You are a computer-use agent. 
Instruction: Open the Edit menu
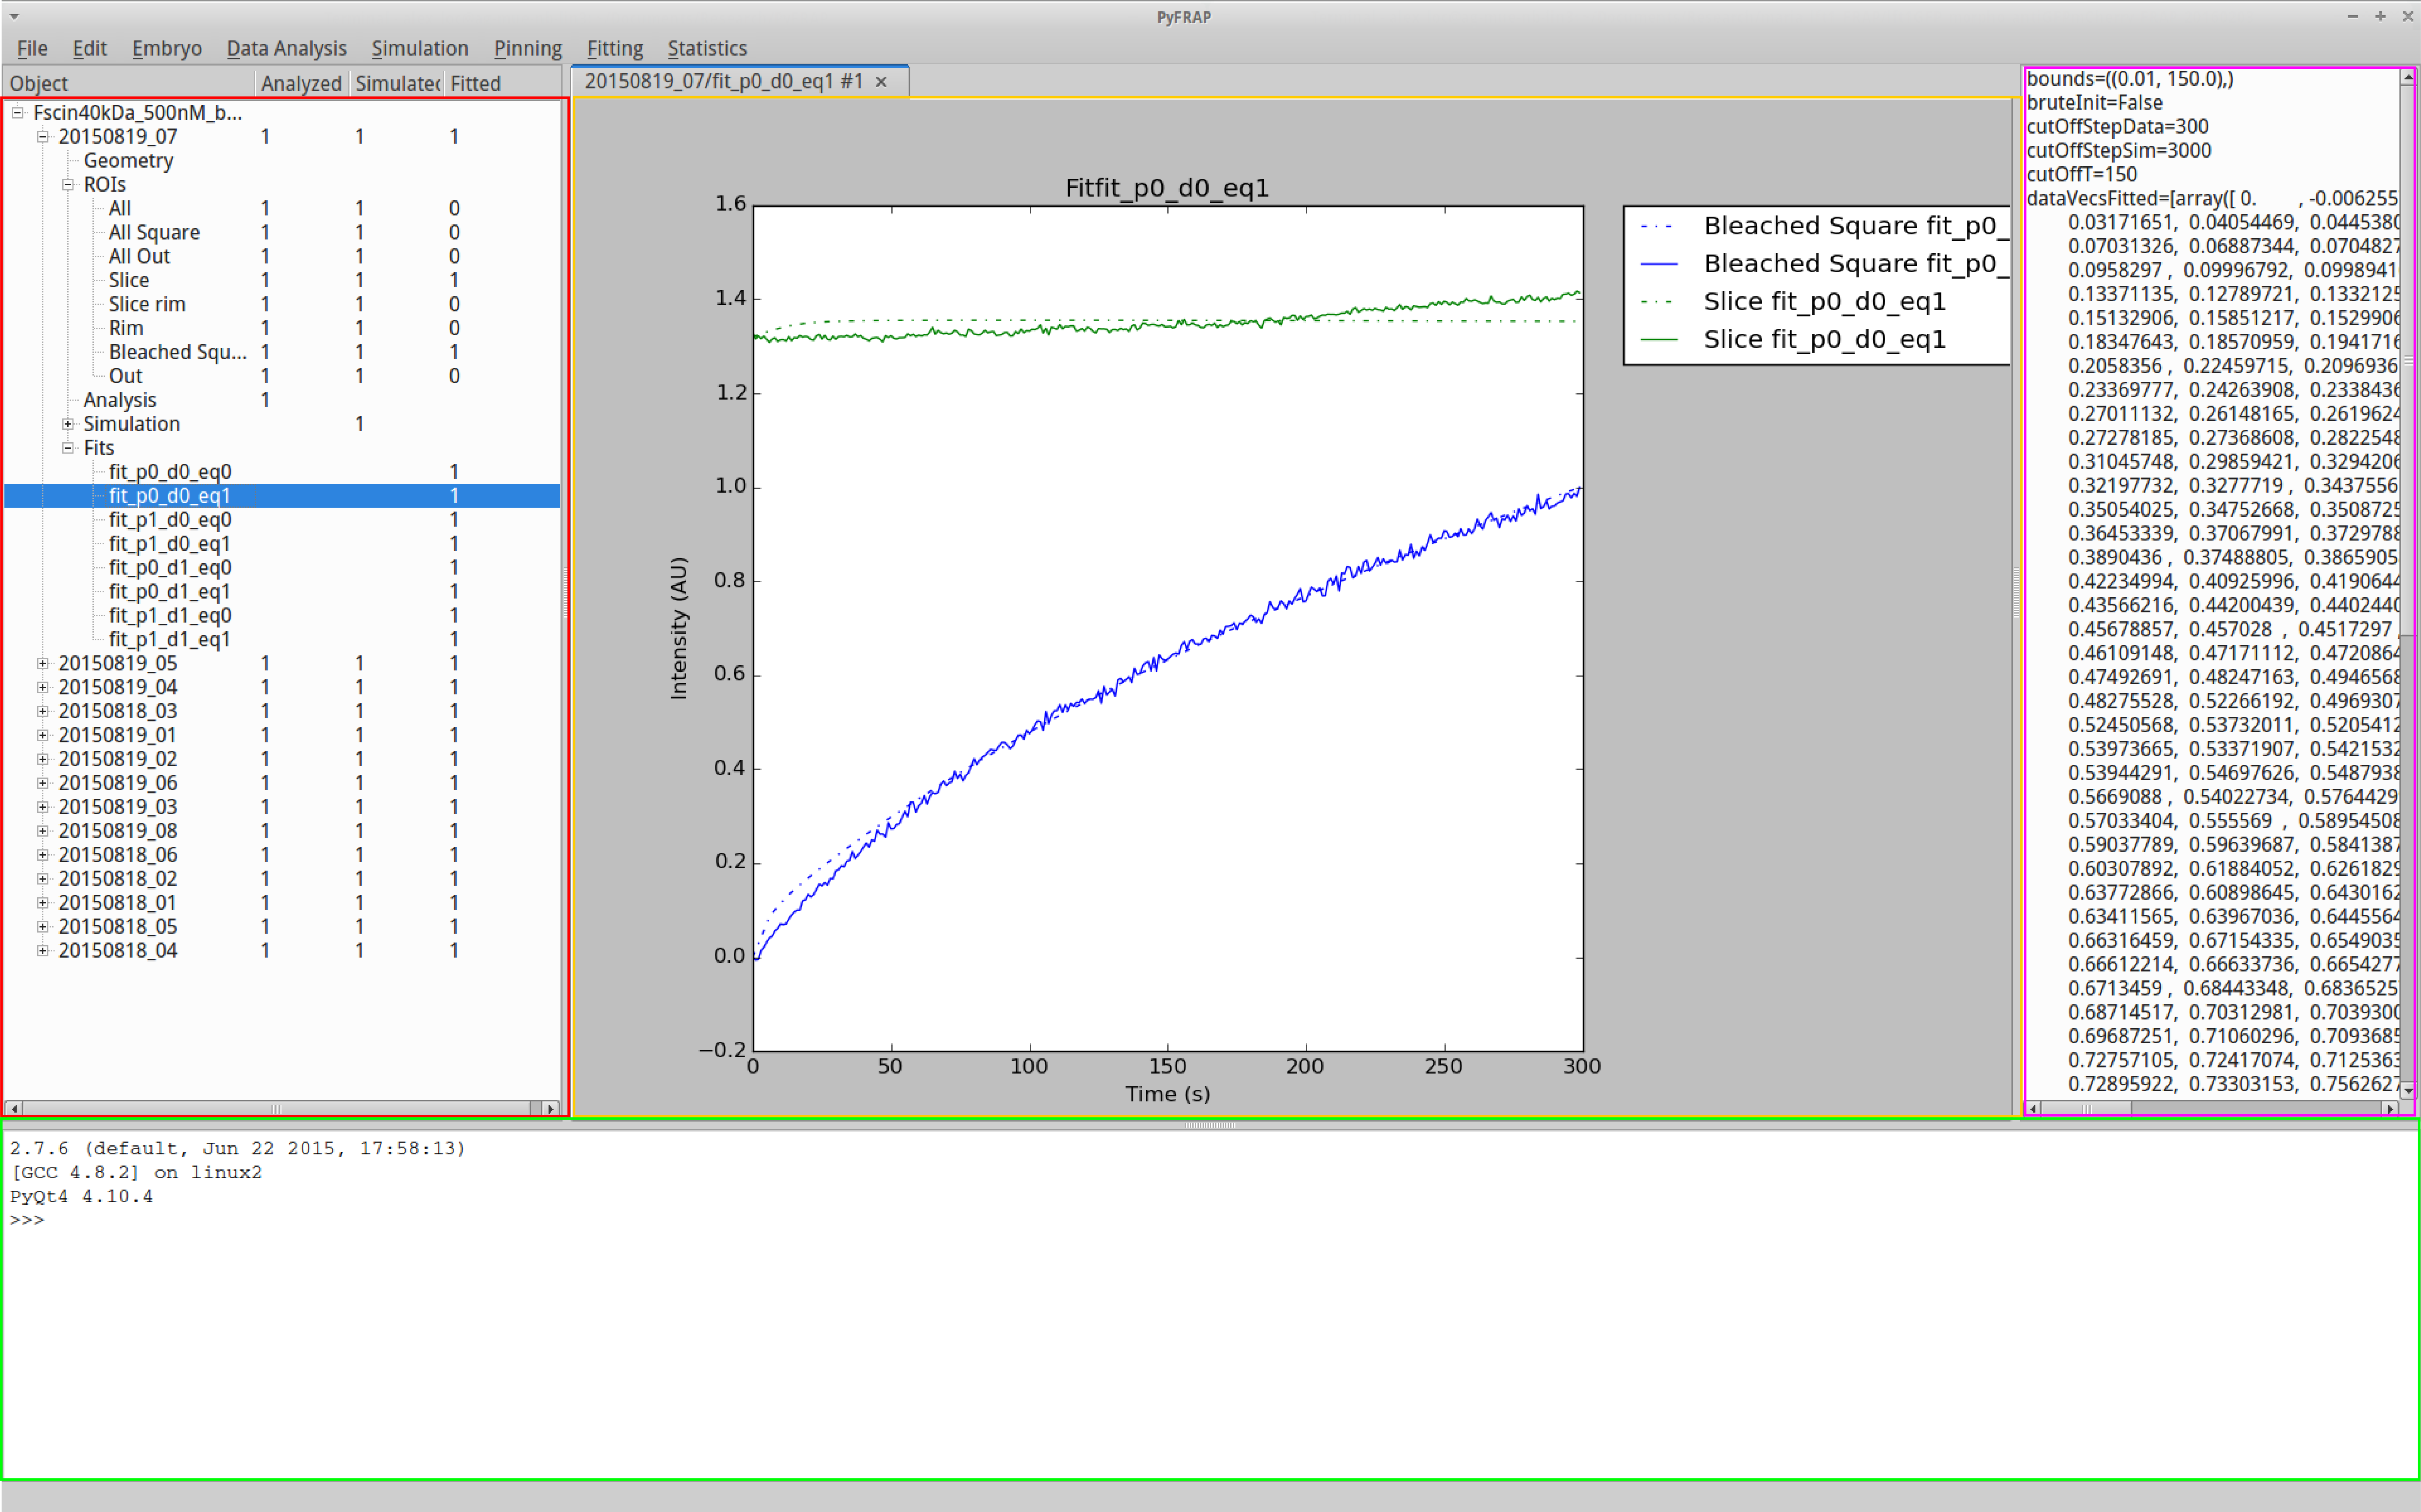click(x=89, y=48)
